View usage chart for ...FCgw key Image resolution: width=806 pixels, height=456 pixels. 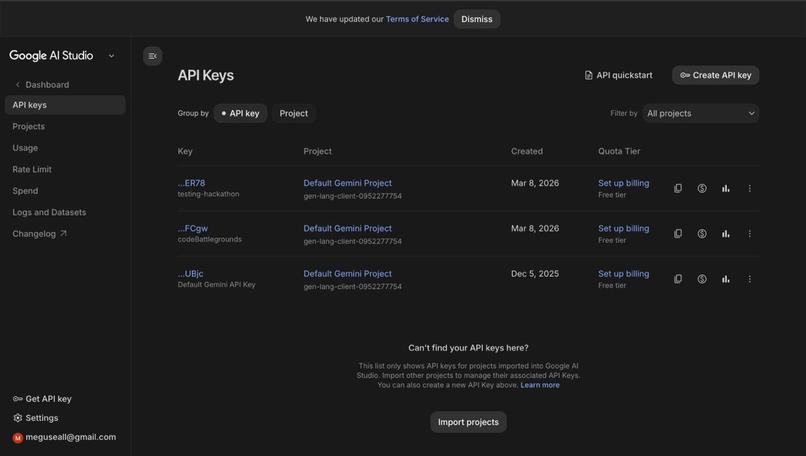(725, 233)
